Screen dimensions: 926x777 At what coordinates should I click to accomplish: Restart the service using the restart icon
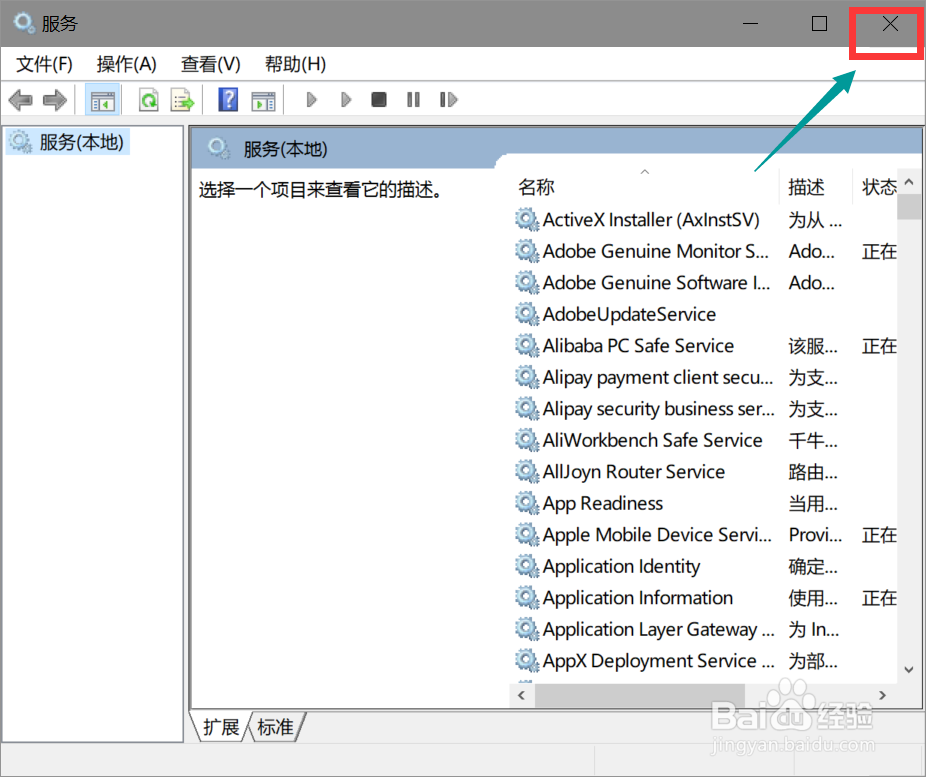tap(448, 99)
